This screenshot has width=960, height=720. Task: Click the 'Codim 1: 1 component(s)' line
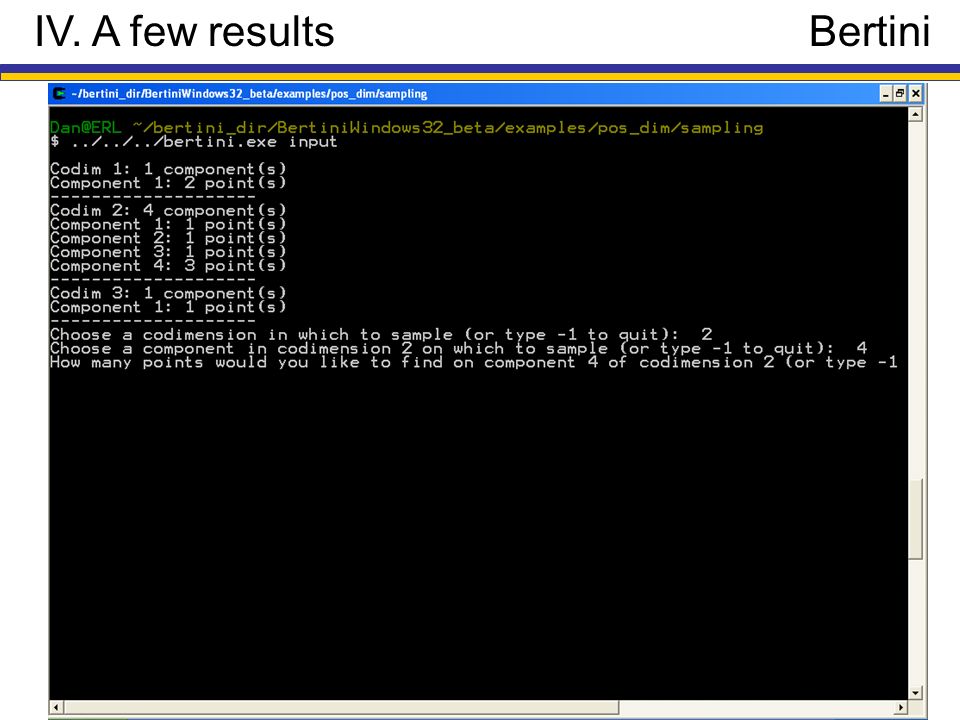pyautogui.click(x=168, y=169)
